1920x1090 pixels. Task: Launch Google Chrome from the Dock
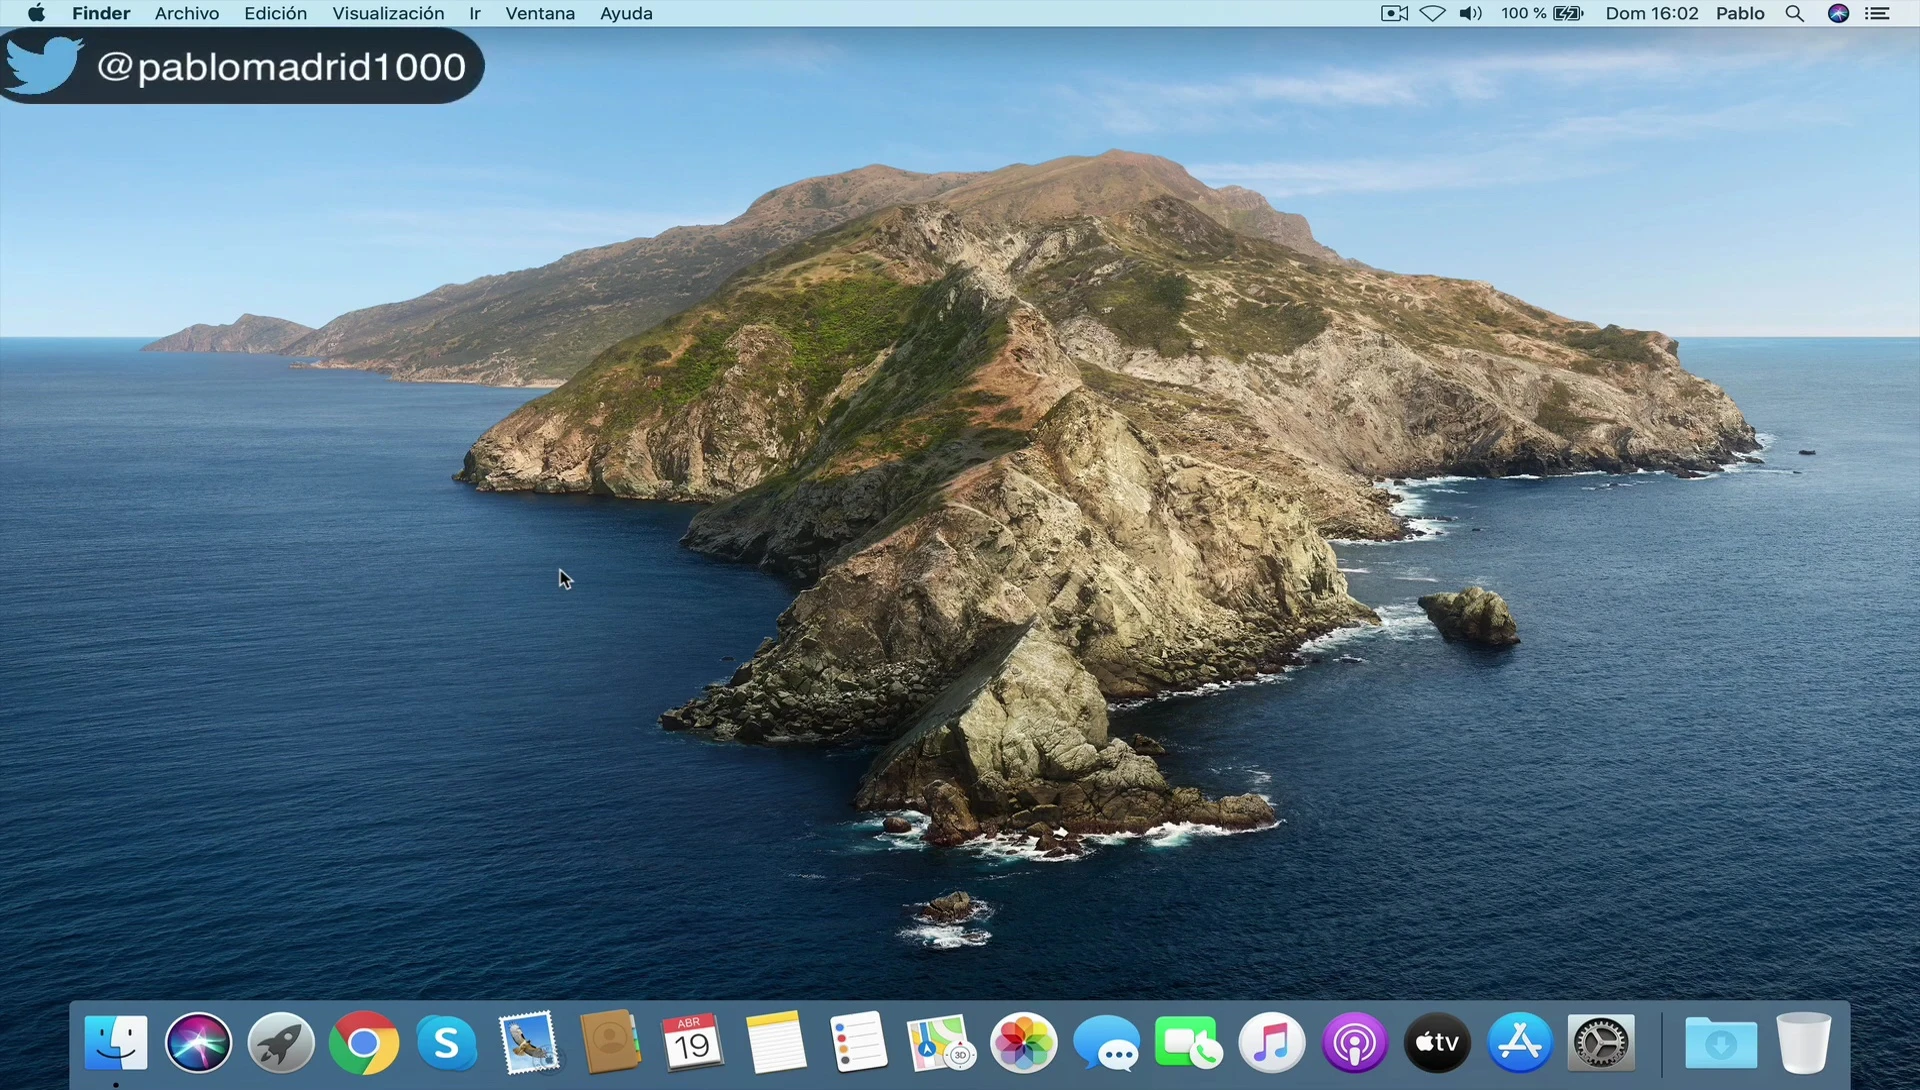pos(364,1043)
